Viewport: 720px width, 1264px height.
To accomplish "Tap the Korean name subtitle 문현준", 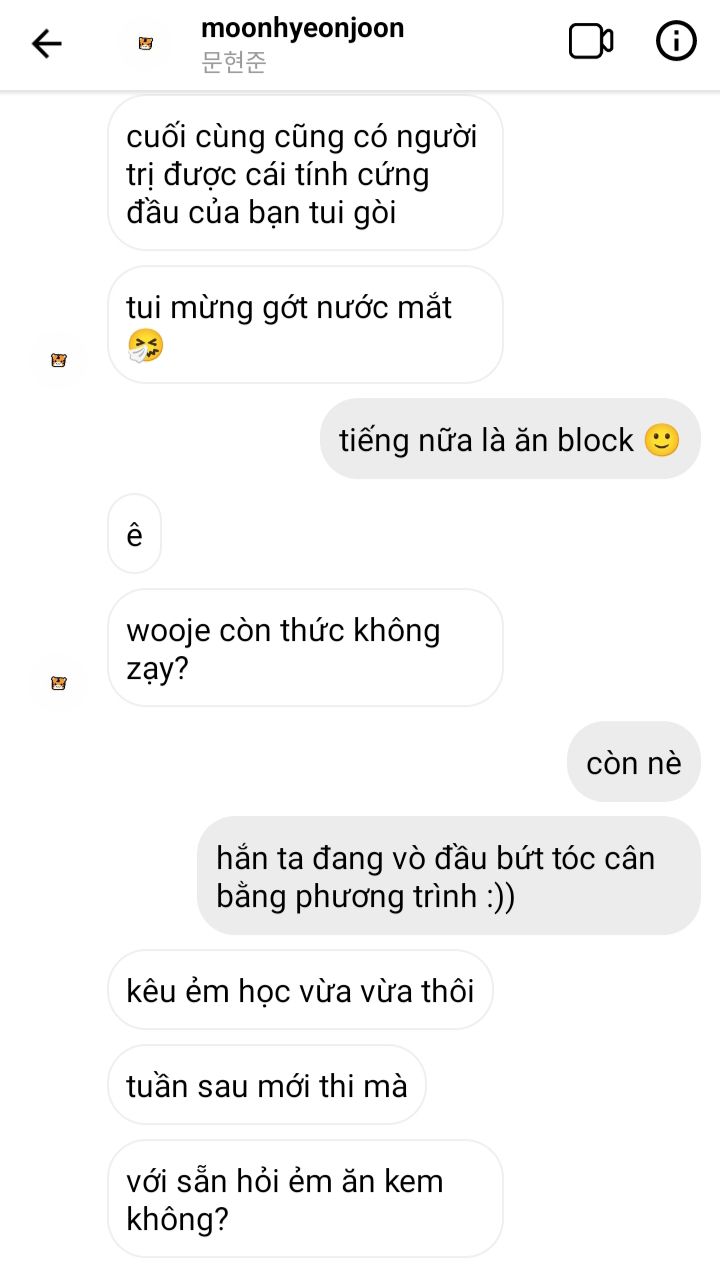I will pos(234,63).
